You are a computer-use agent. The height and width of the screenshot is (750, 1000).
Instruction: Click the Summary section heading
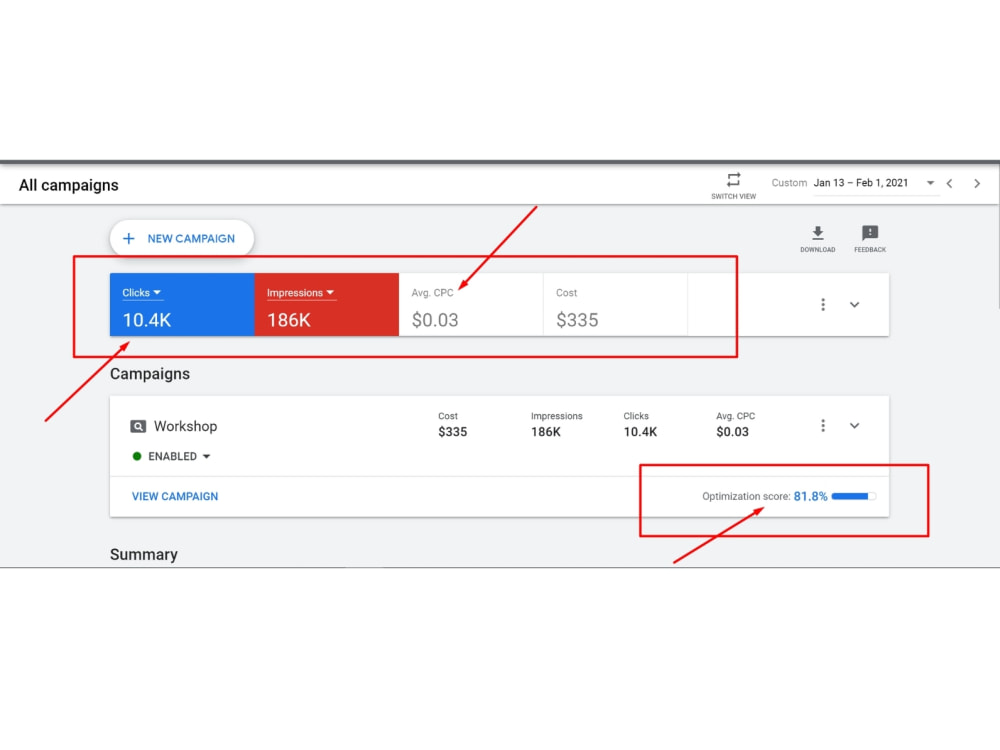(143, 554)
